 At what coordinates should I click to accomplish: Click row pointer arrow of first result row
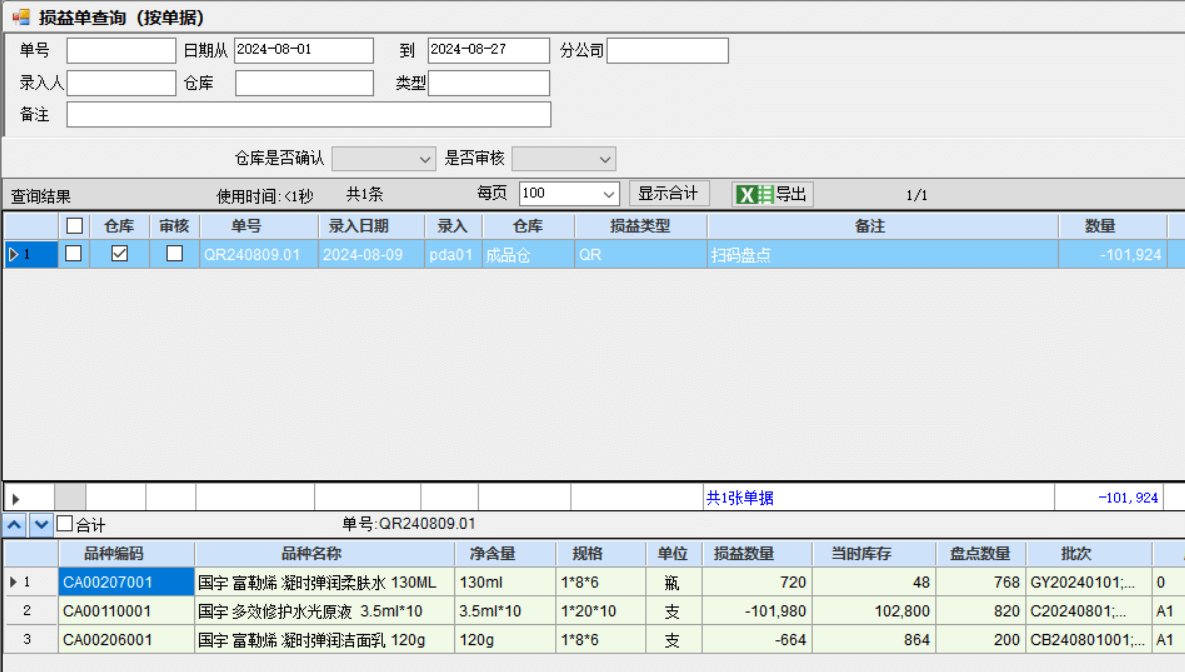click(x=14, y=255)
